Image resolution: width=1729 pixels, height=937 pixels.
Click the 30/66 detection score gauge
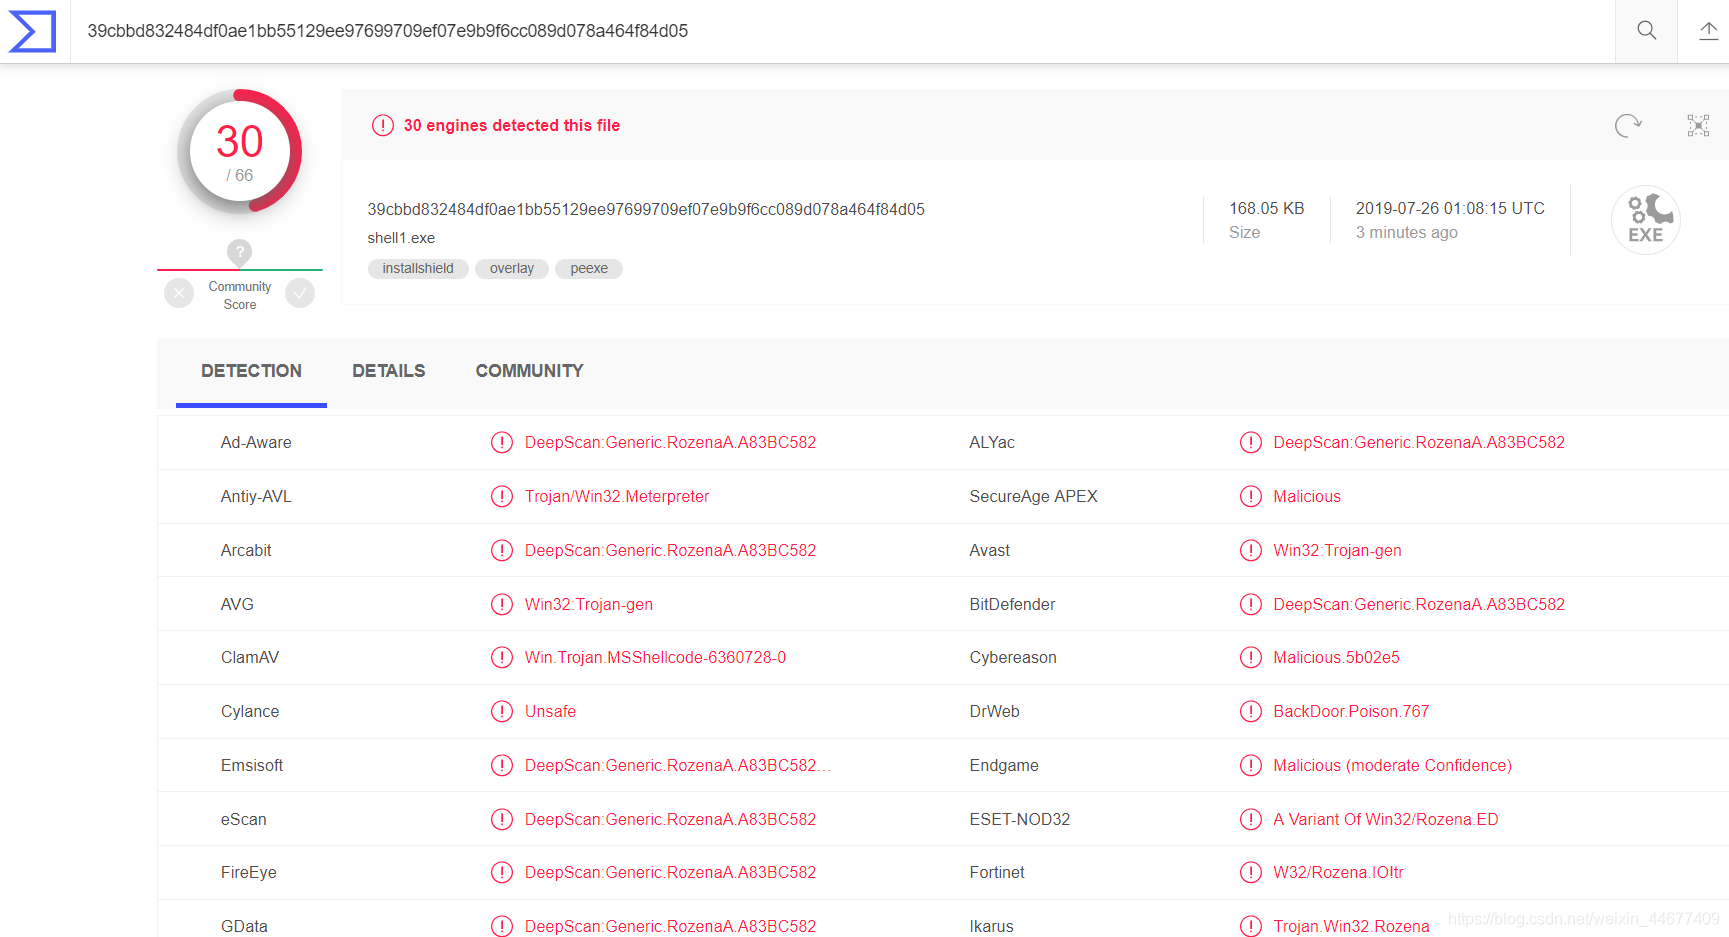point(239,152)
